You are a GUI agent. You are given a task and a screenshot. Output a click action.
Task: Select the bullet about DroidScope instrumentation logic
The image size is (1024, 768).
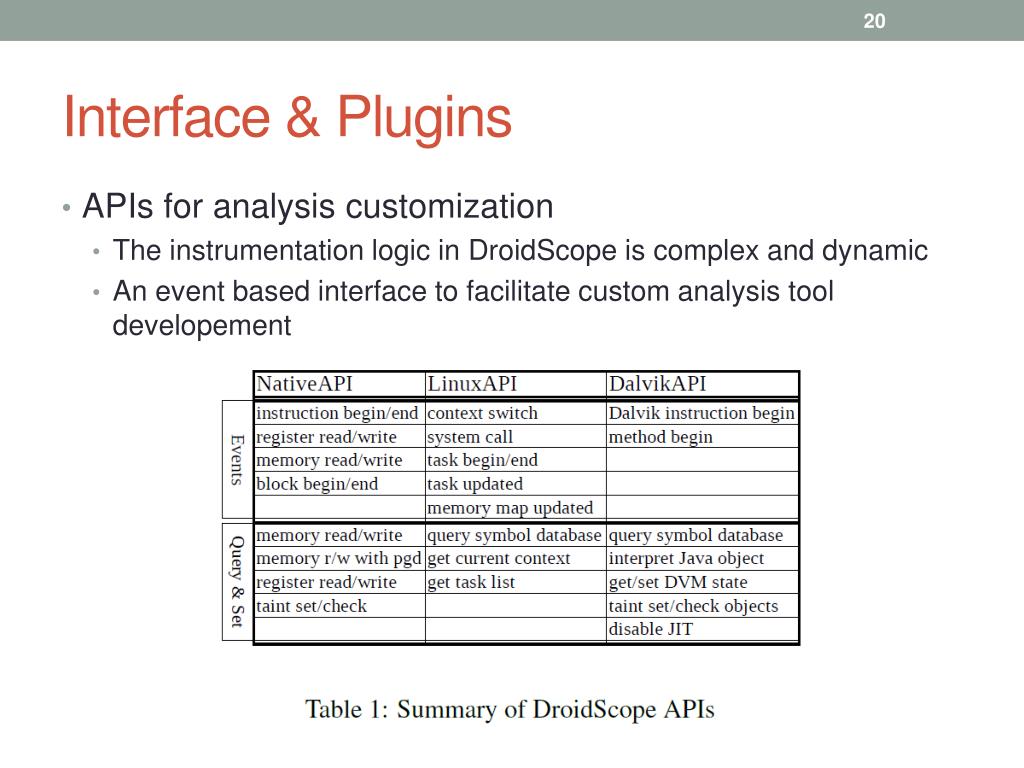pos(520,251)
